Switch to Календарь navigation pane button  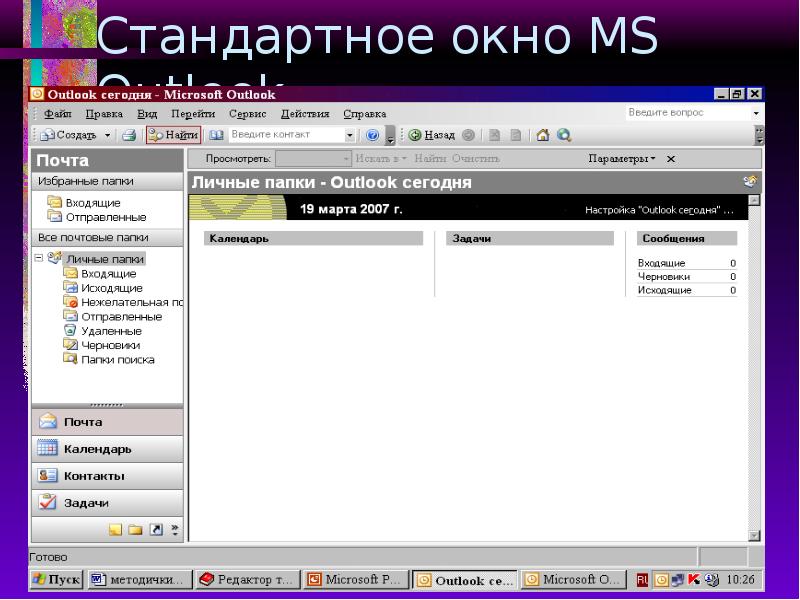[x=107, y=449]
